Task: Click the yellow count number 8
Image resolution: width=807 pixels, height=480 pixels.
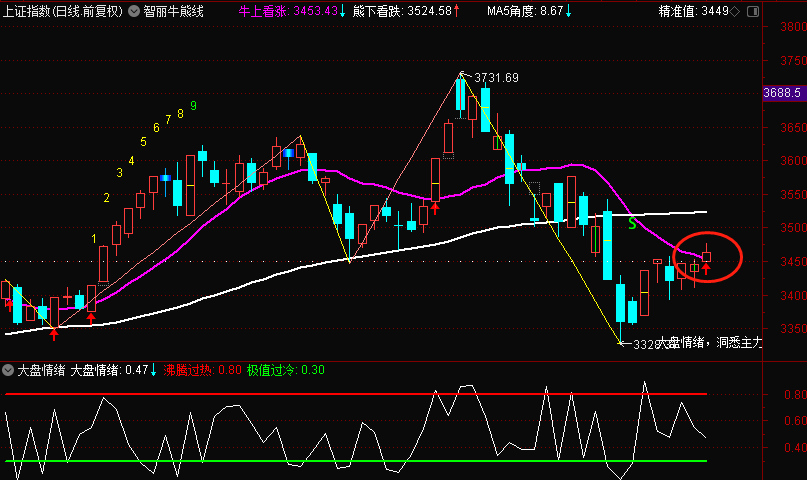Action: coord(181,114)
